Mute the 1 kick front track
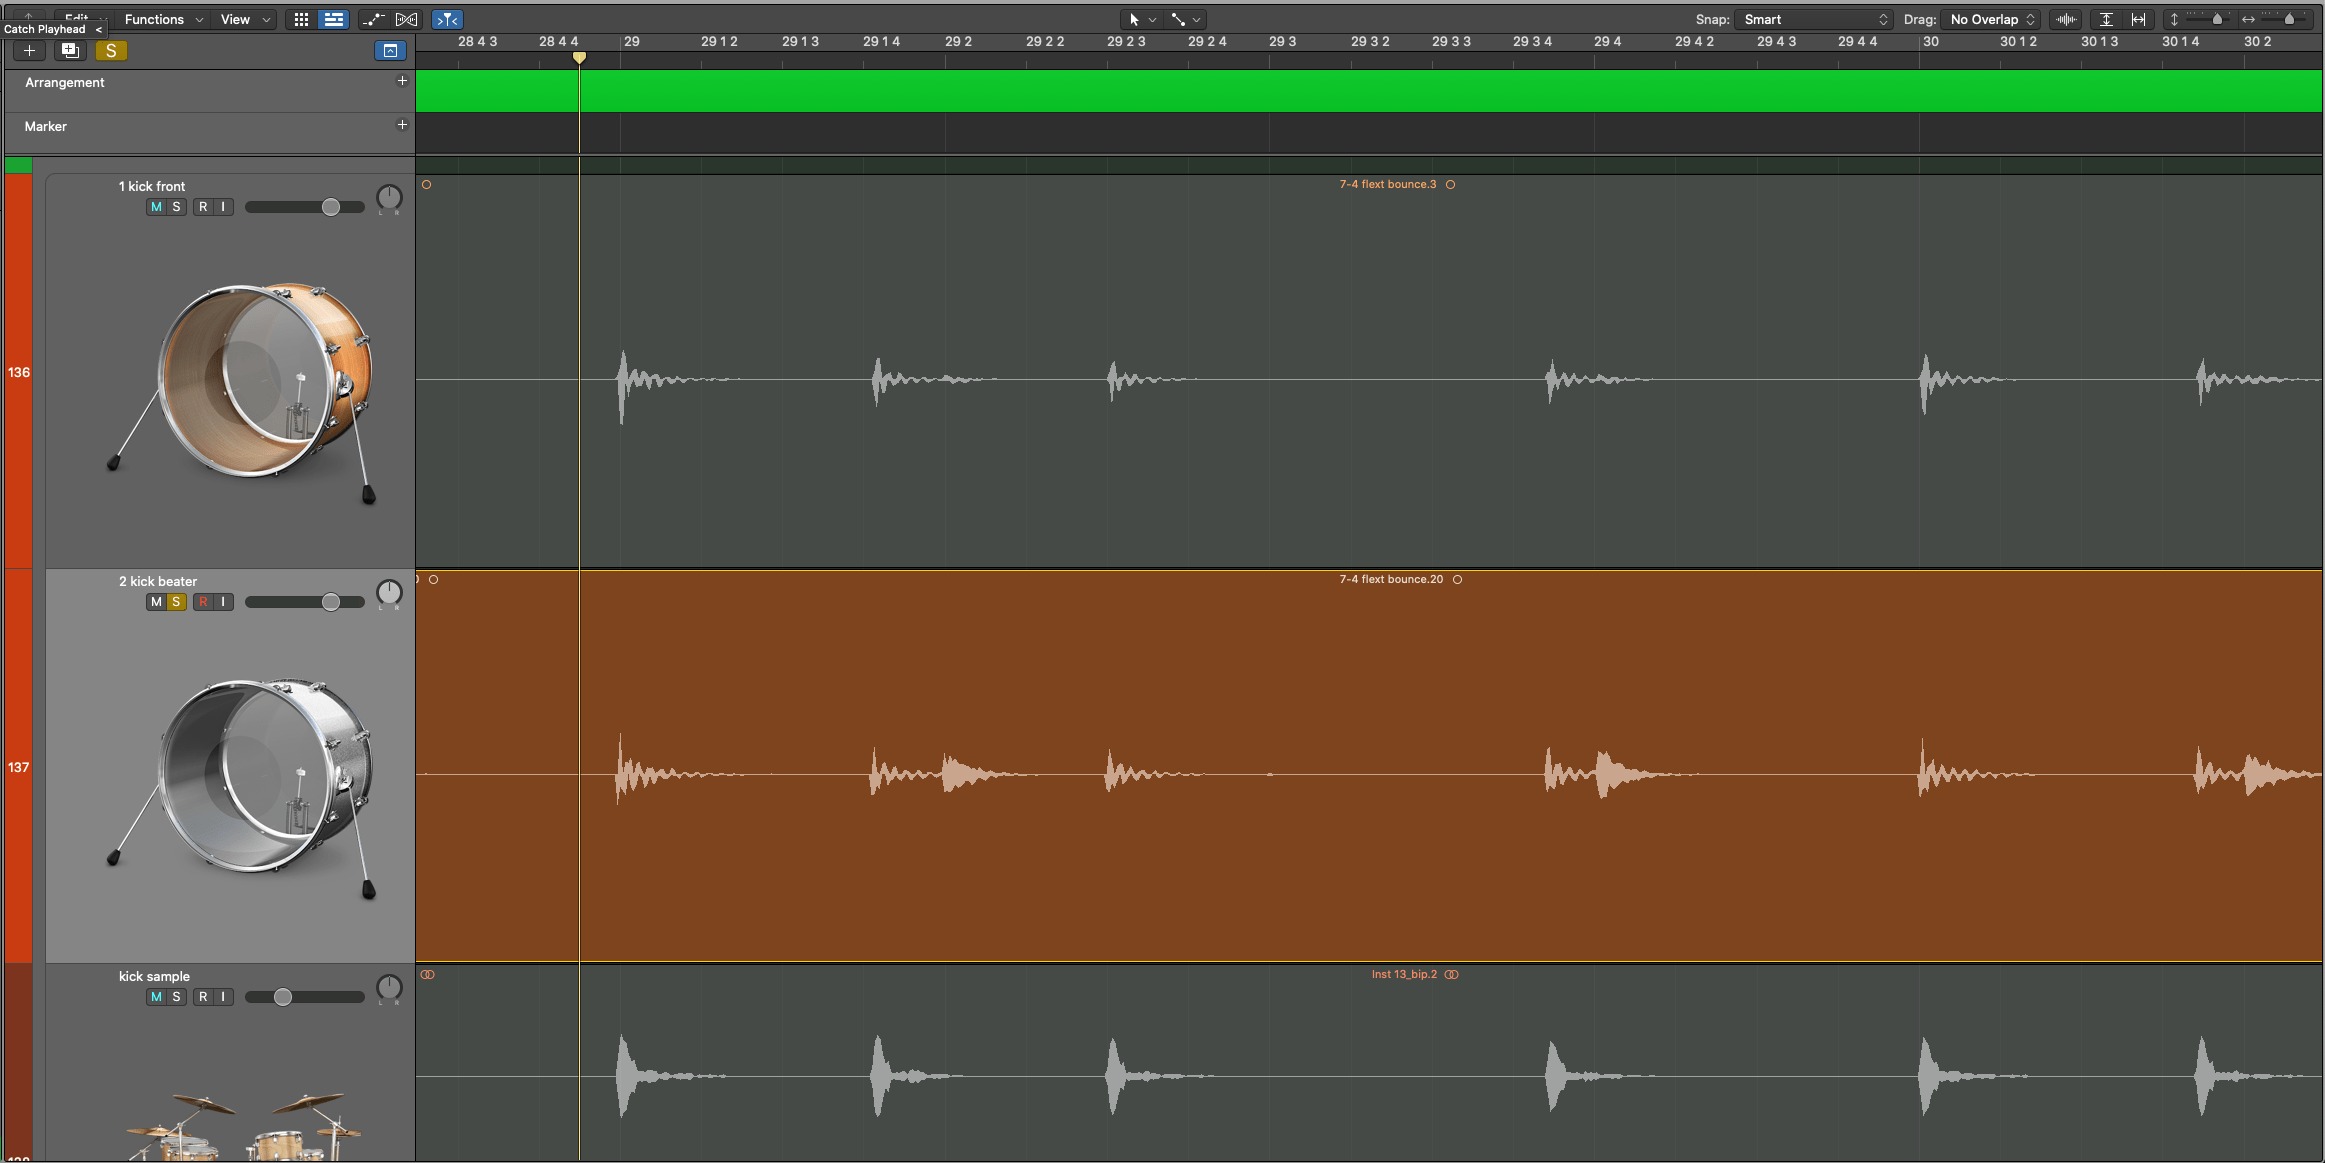This screenshot has height=1163, width=2325. coord(156,206)
